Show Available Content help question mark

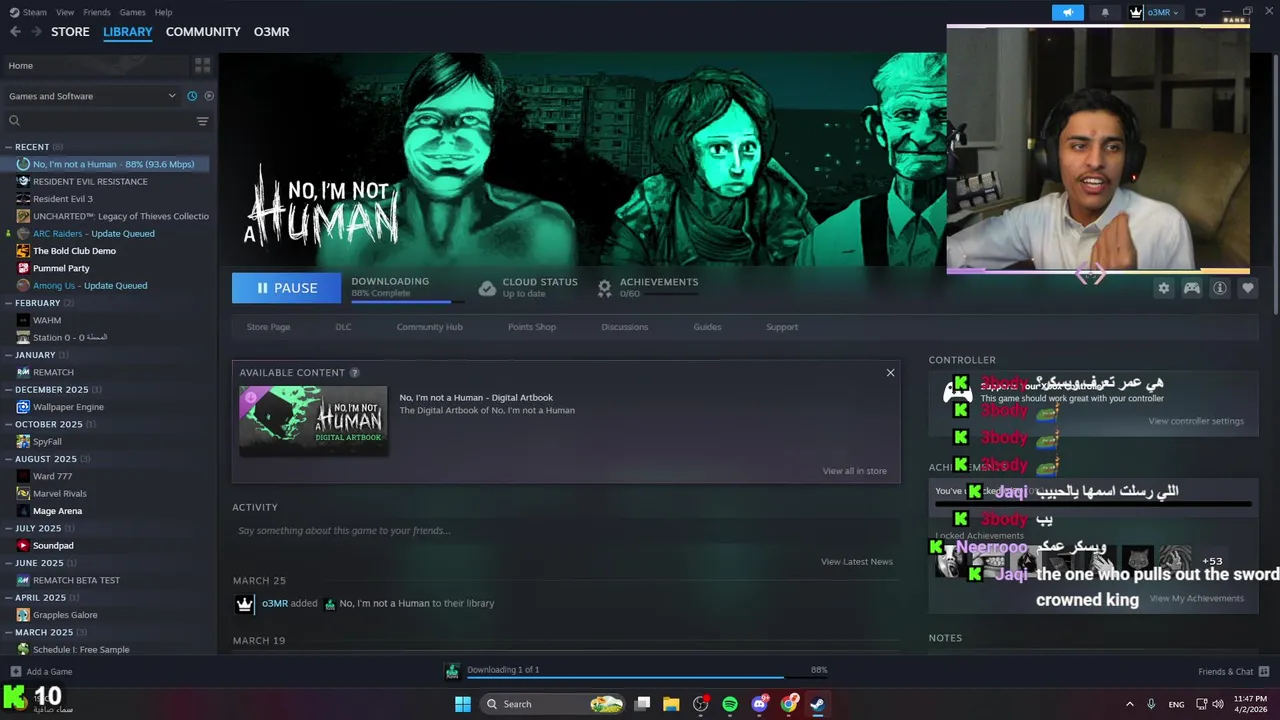[x=354, y=373]
